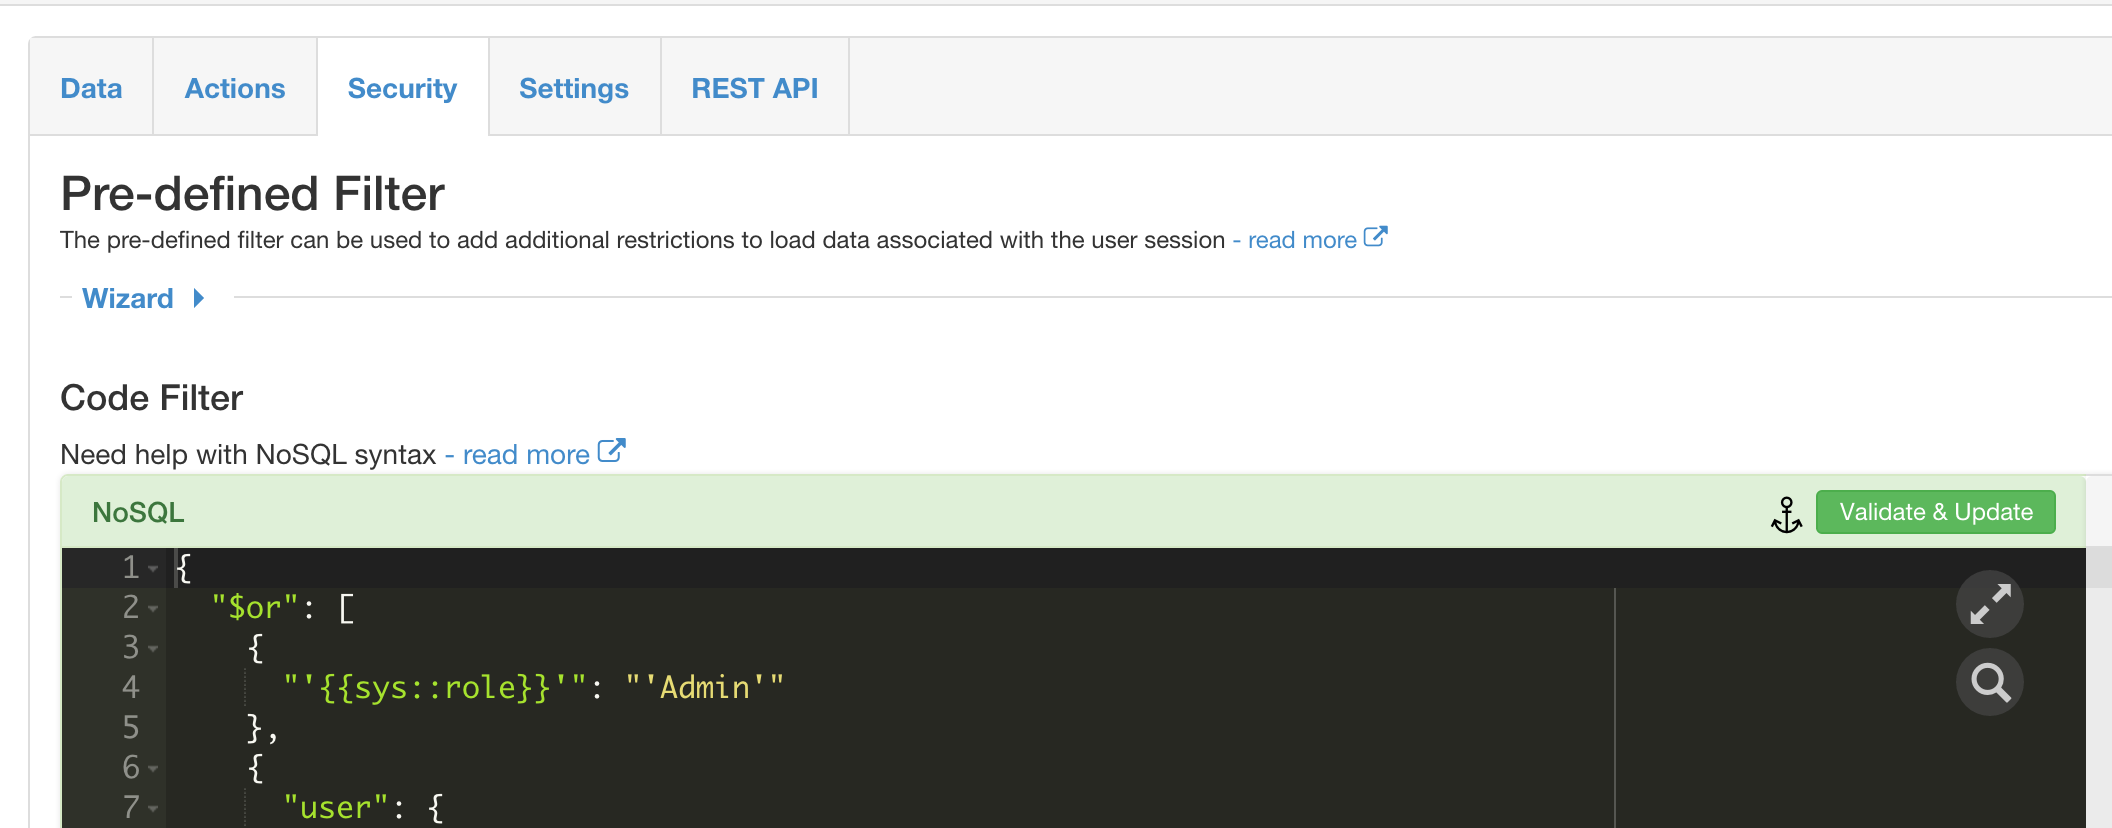
Task: Click the anchor icon in NoSQL header
Action: click(1786, 514)
